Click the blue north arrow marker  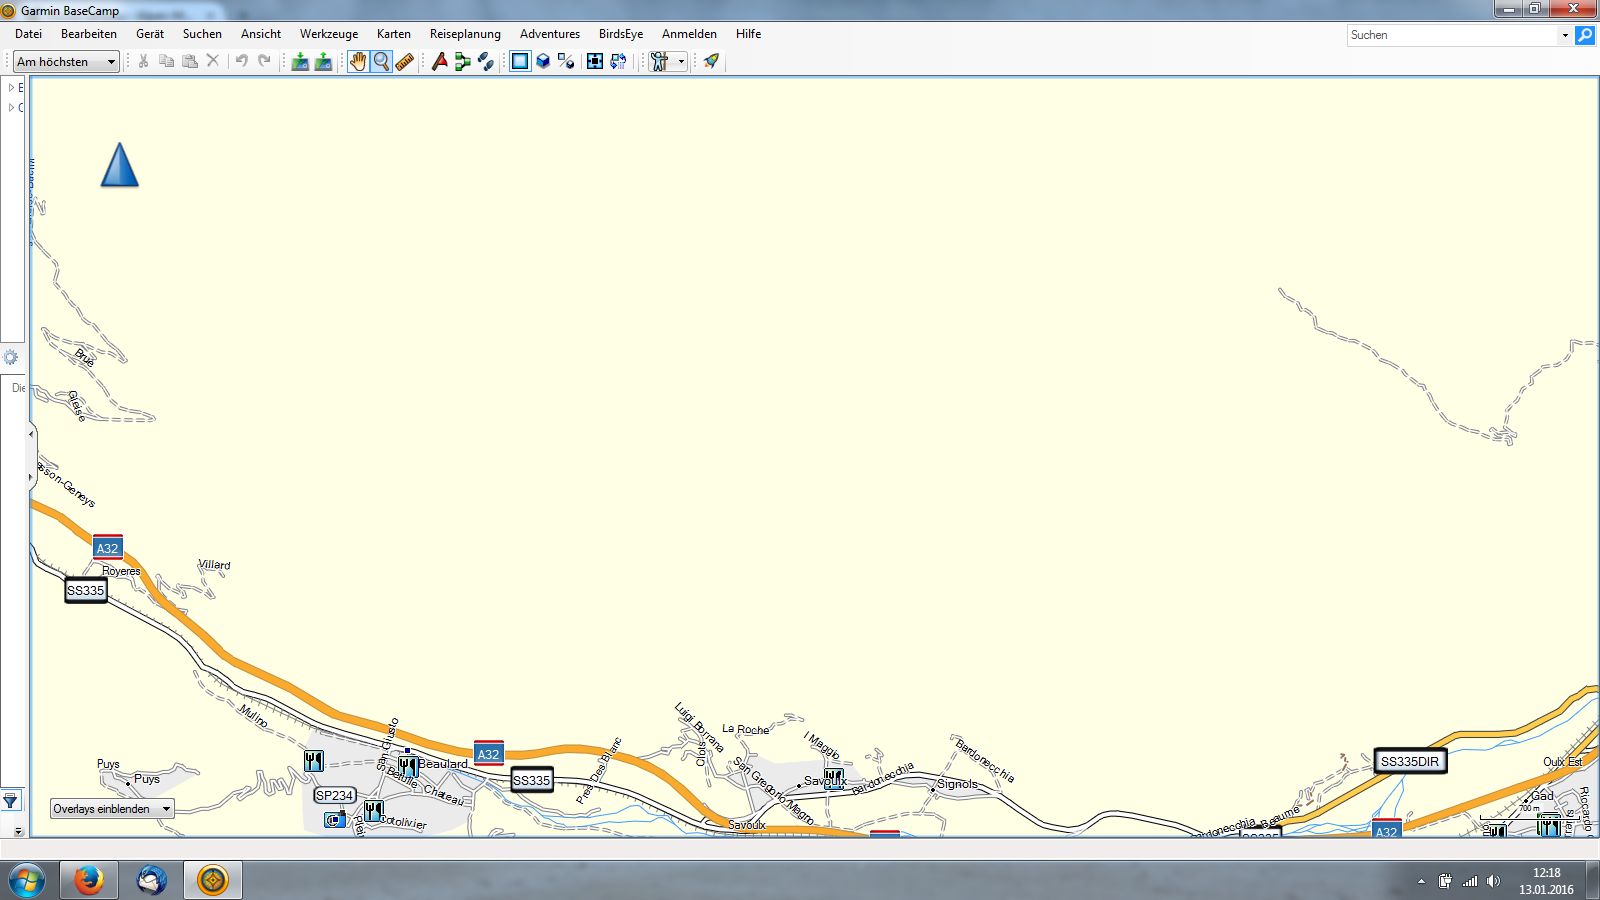point(119,166)
